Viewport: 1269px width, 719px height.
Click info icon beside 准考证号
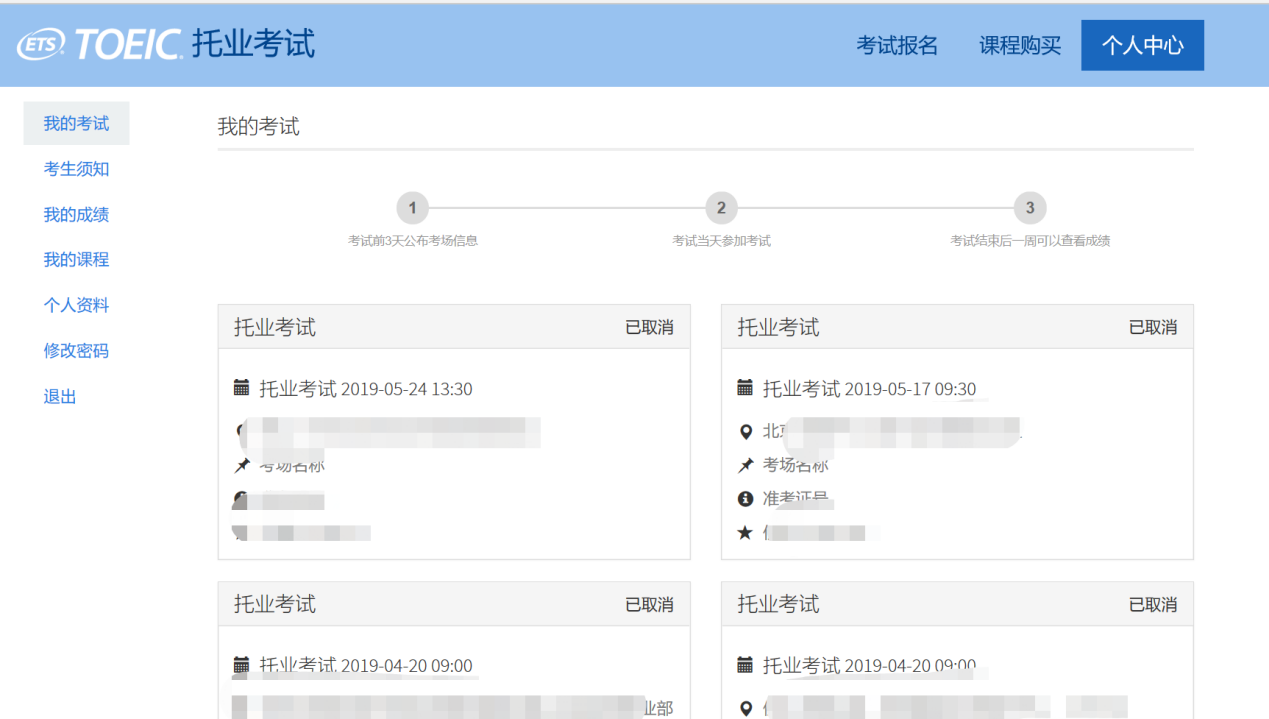(744, 498)
